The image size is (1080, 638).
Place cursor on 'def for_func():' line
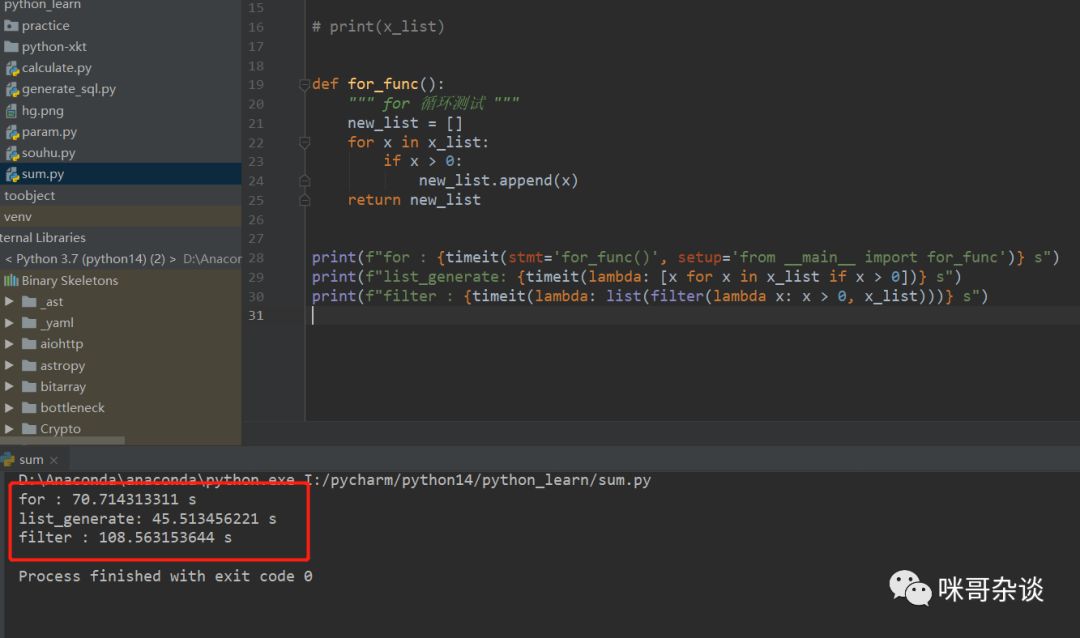coord(378,84)
